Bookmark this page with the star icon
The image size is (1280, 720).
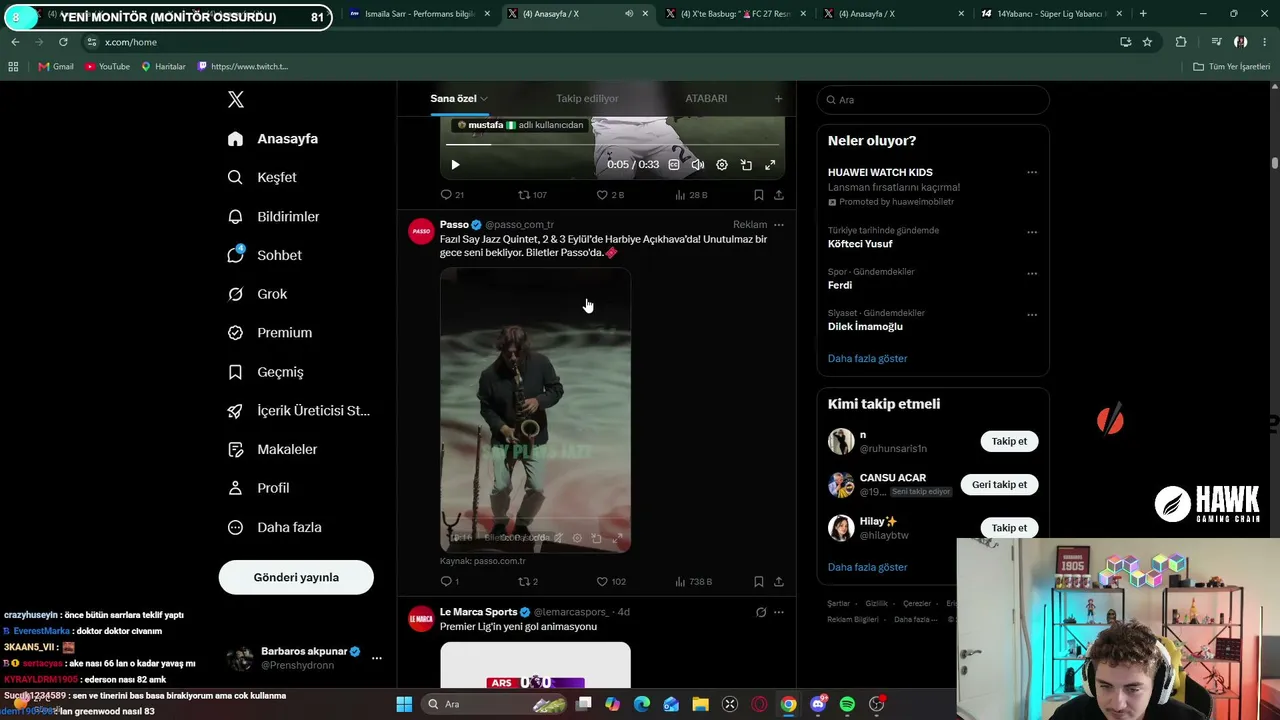tap(1147, 42)
